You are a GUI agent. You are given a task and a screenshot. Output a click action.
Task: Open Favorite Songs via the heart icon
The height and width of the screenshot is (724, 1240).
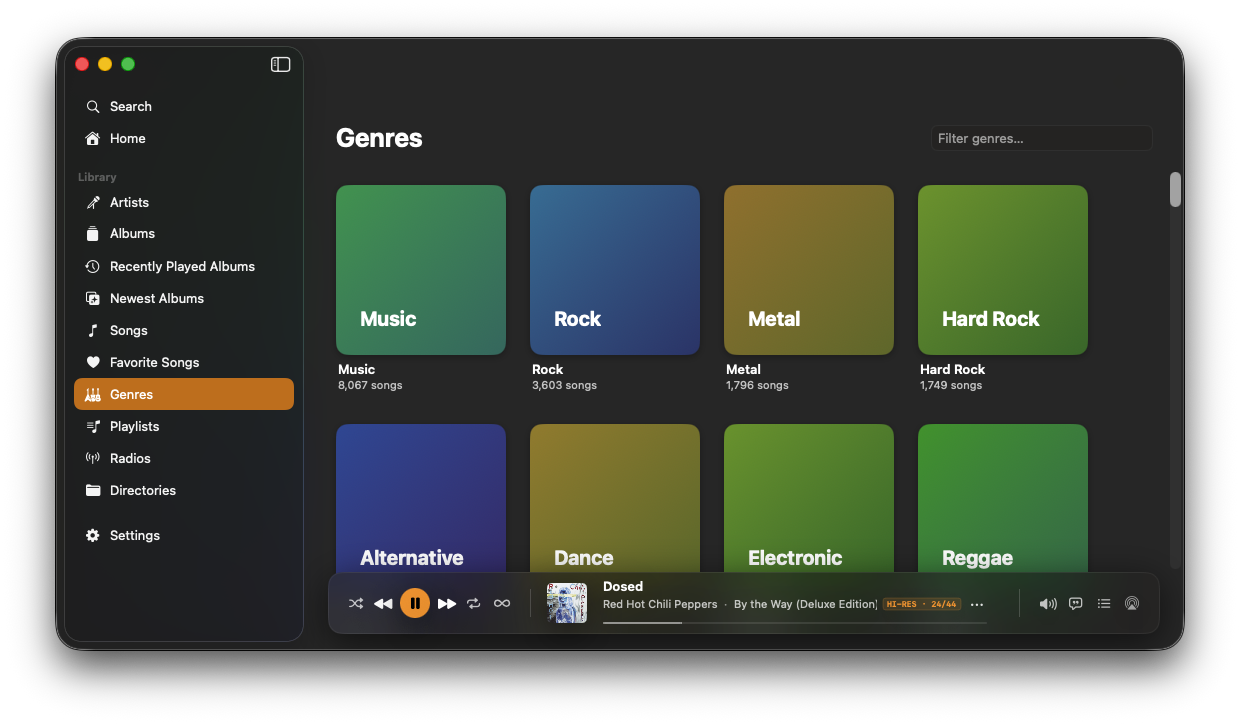(x=91, y=362)
